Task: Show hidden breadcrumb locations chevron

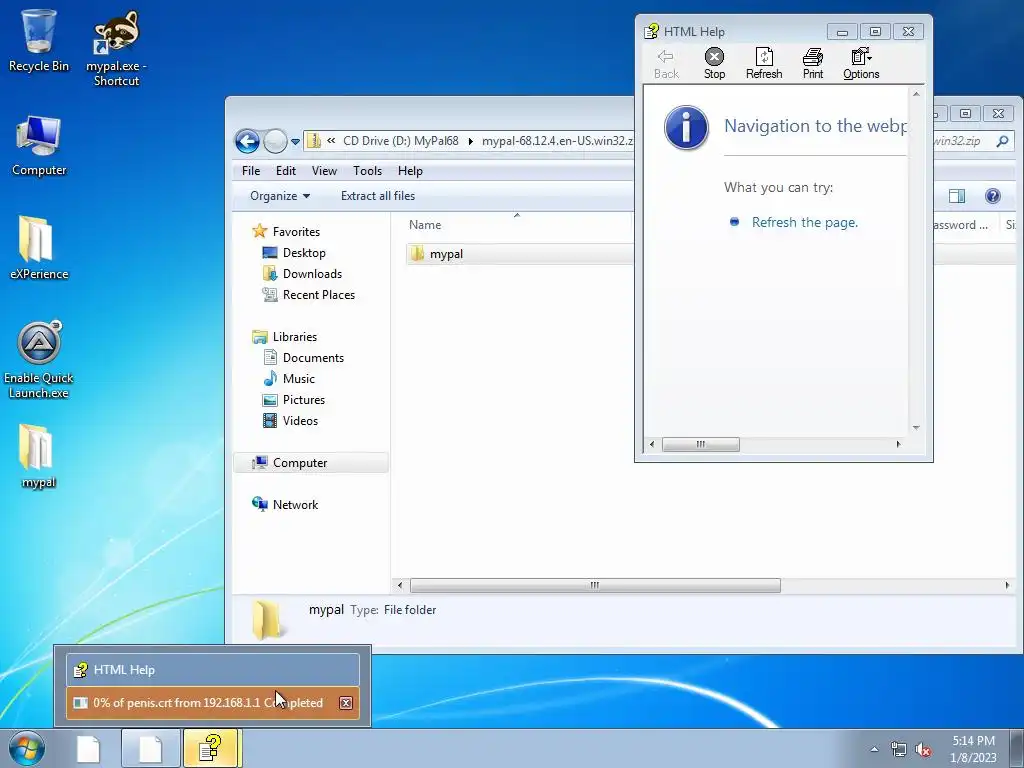Action: (331, 140)
